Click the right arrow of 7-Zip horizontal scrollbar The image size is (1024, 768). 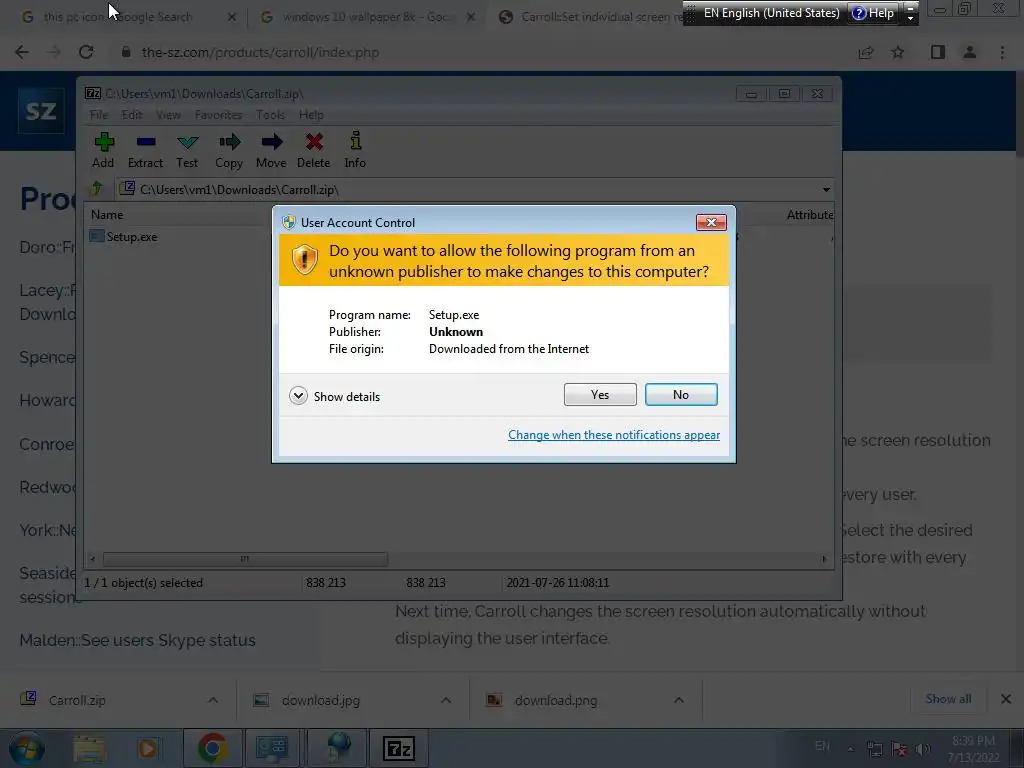[x=824, y=559]
